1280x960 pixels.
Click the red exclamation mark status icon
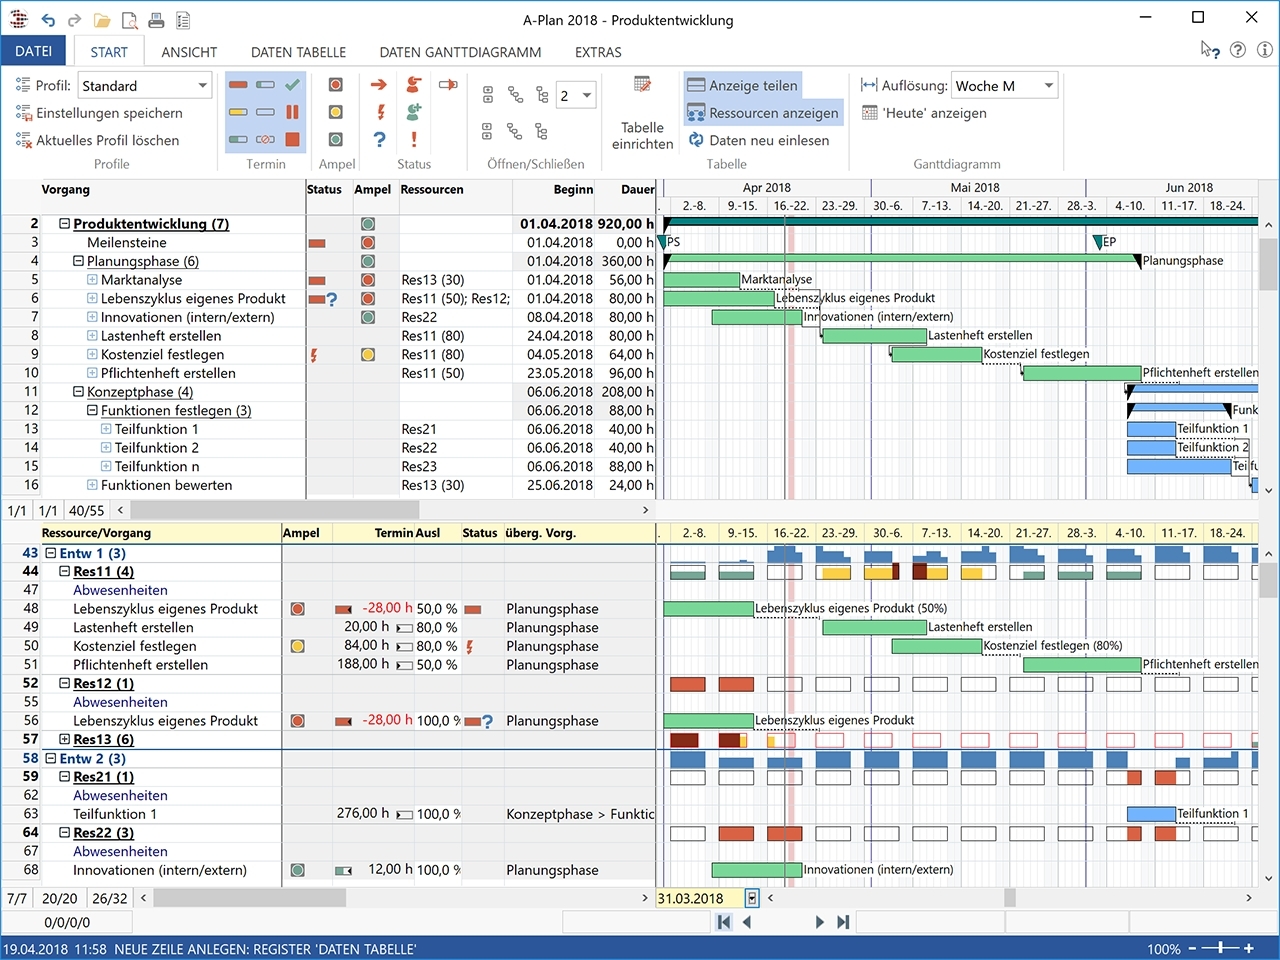413,139
